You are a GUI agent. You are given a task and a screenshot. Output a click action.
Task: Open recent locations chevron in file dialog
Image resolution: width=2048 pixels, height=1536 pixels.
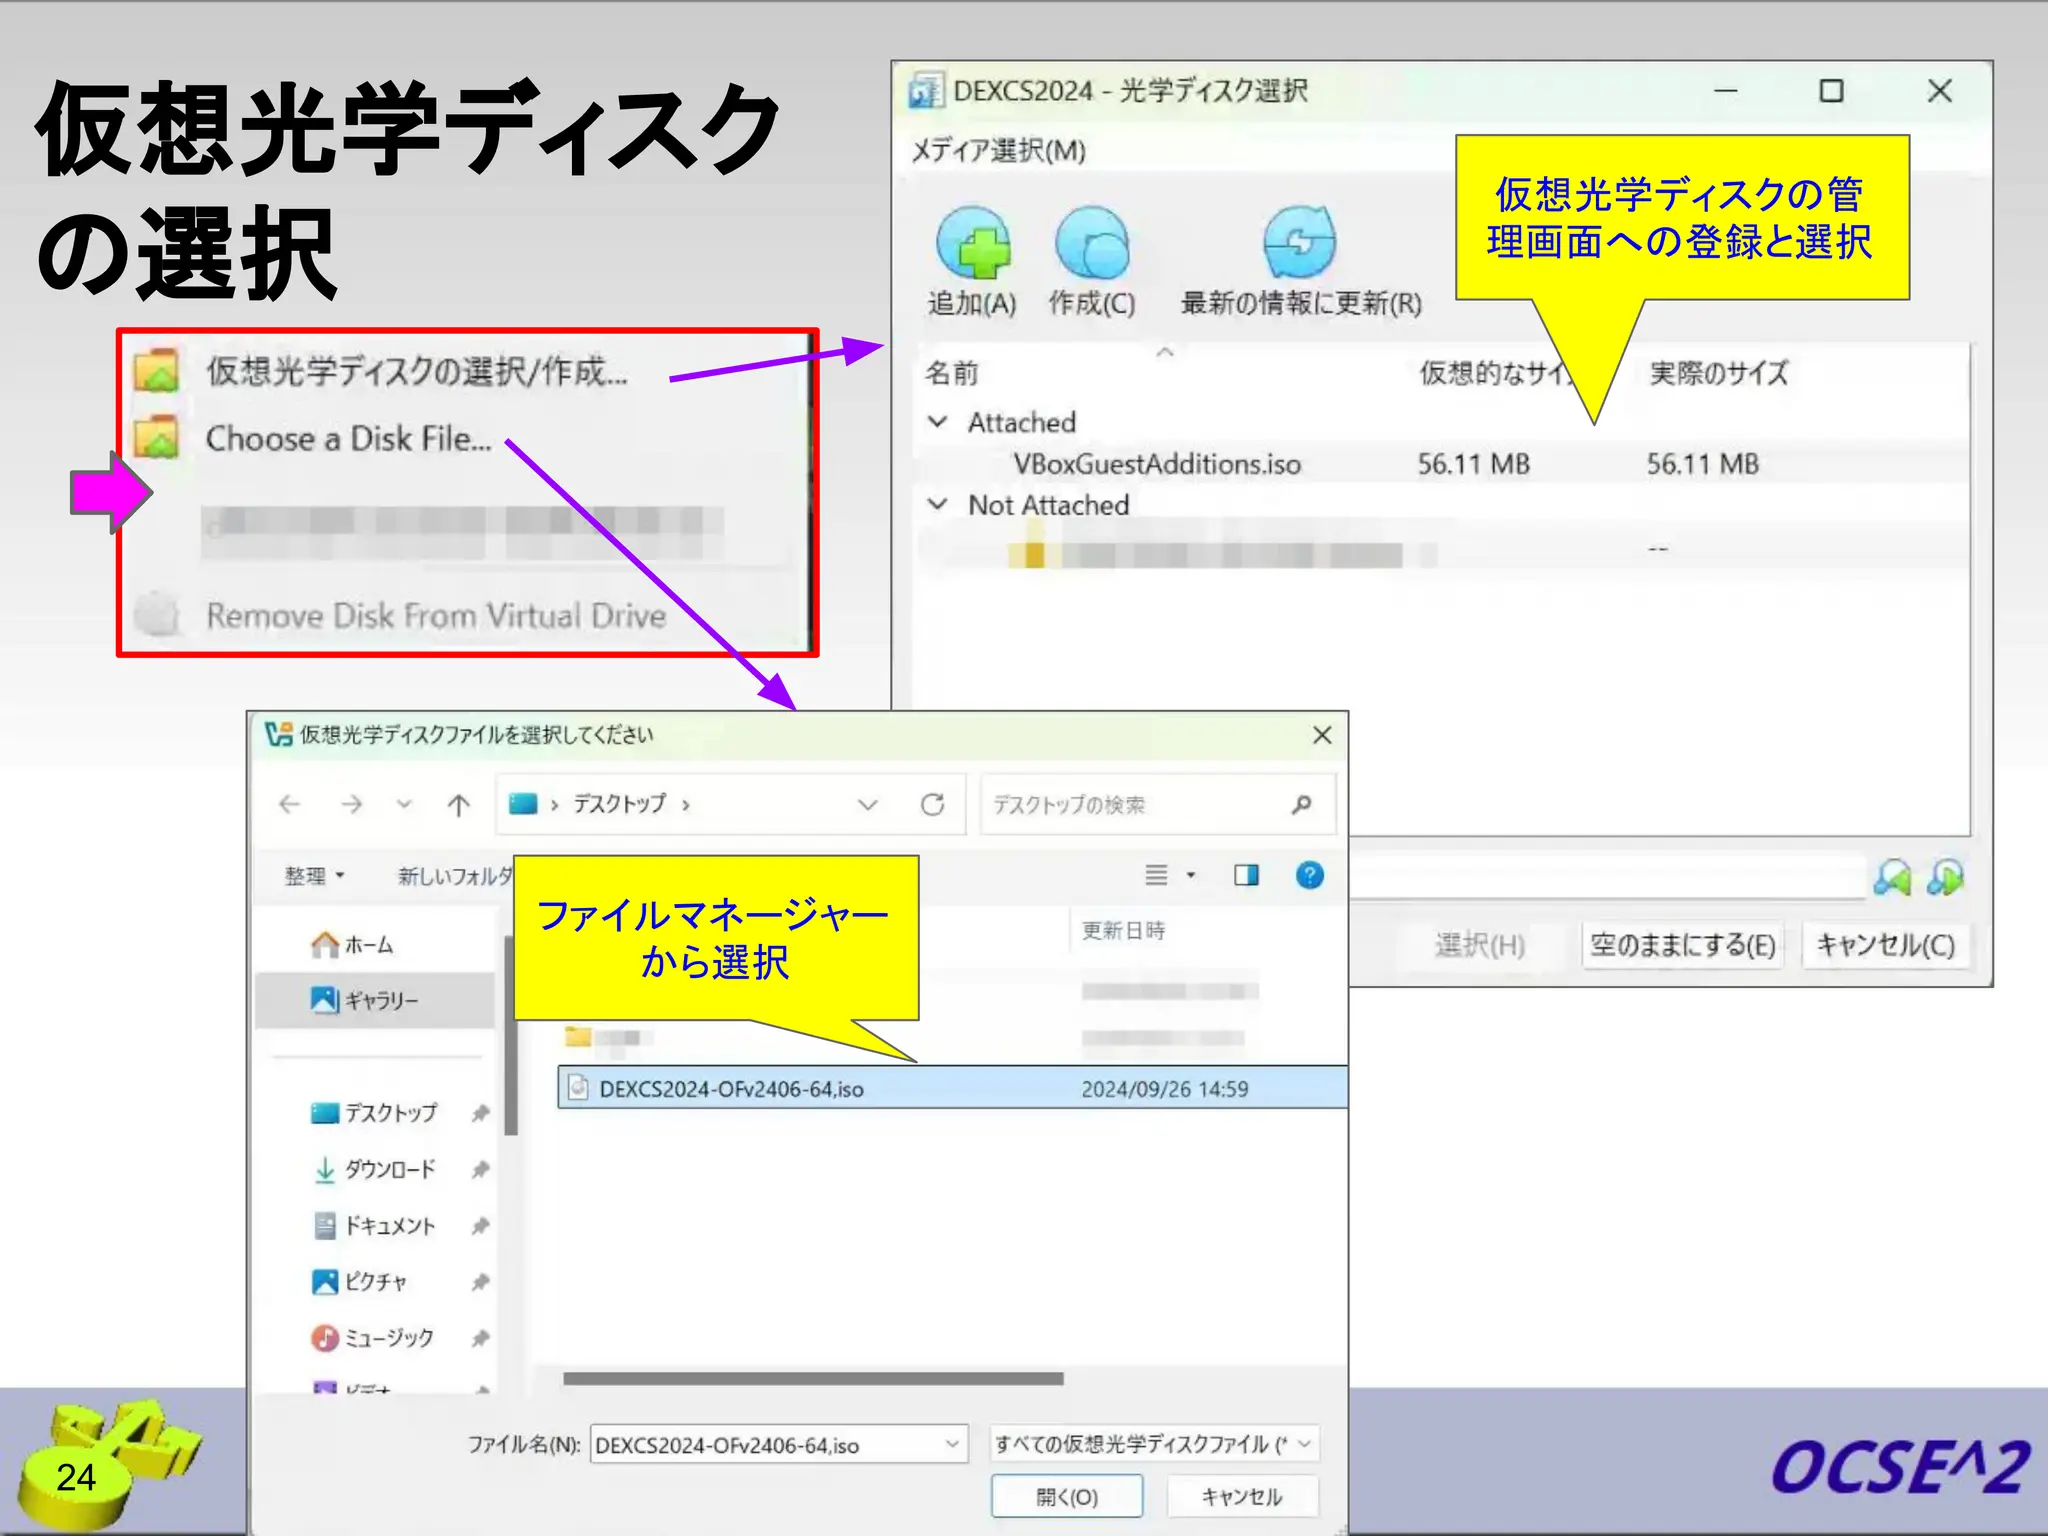(x=404, y=803)
